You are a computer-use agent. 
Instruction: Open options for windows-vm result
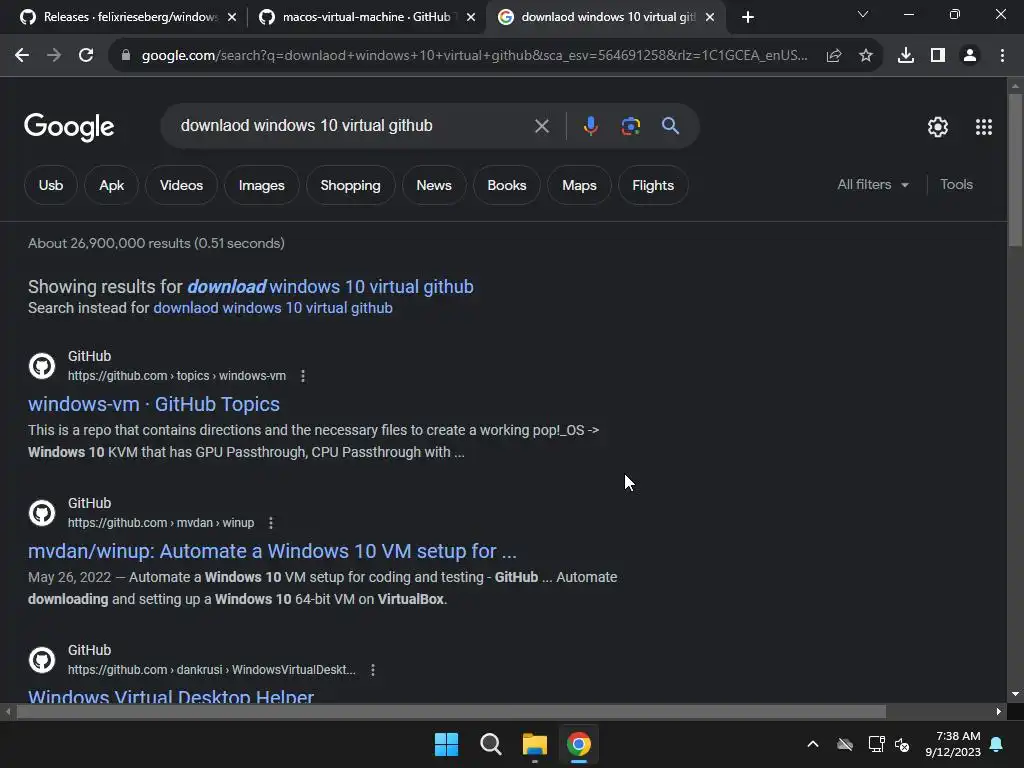click(302, 376)
